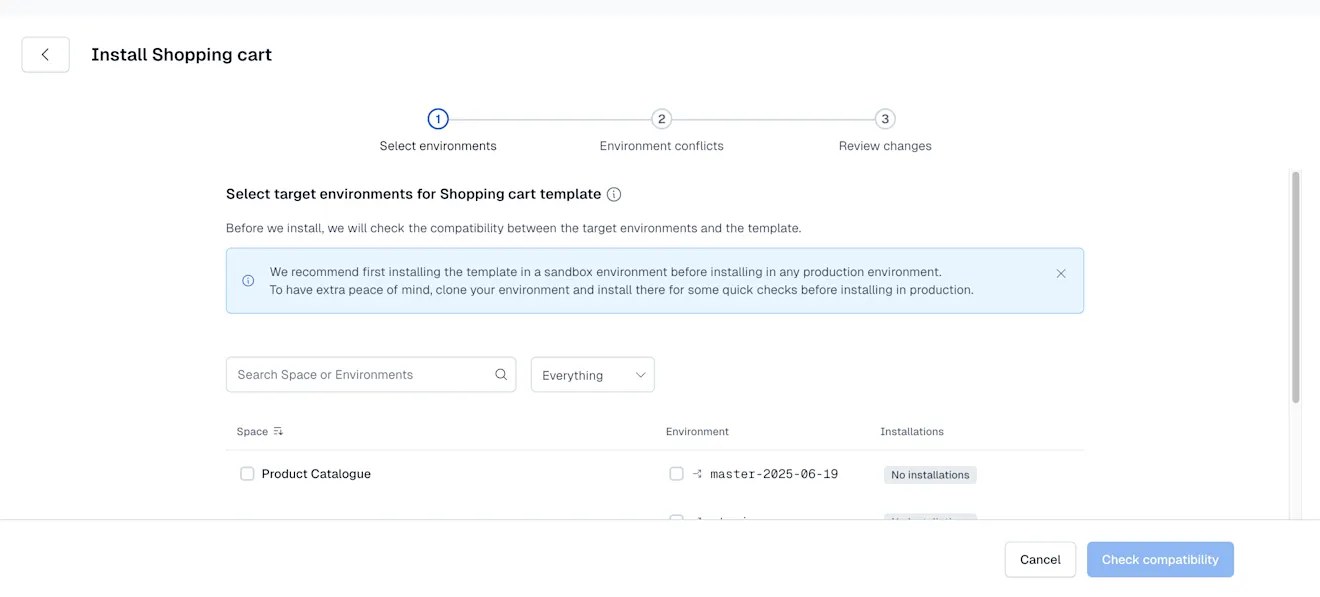1320x597 pixels.
Task: Click the chevron on the filter selector
Action: (640, 374)
